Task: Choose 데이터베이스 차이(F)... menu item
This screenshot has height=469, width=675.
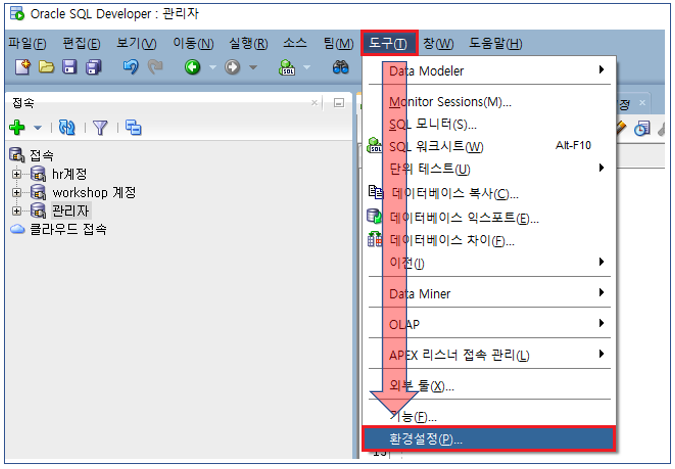Action: coord(490,240)
